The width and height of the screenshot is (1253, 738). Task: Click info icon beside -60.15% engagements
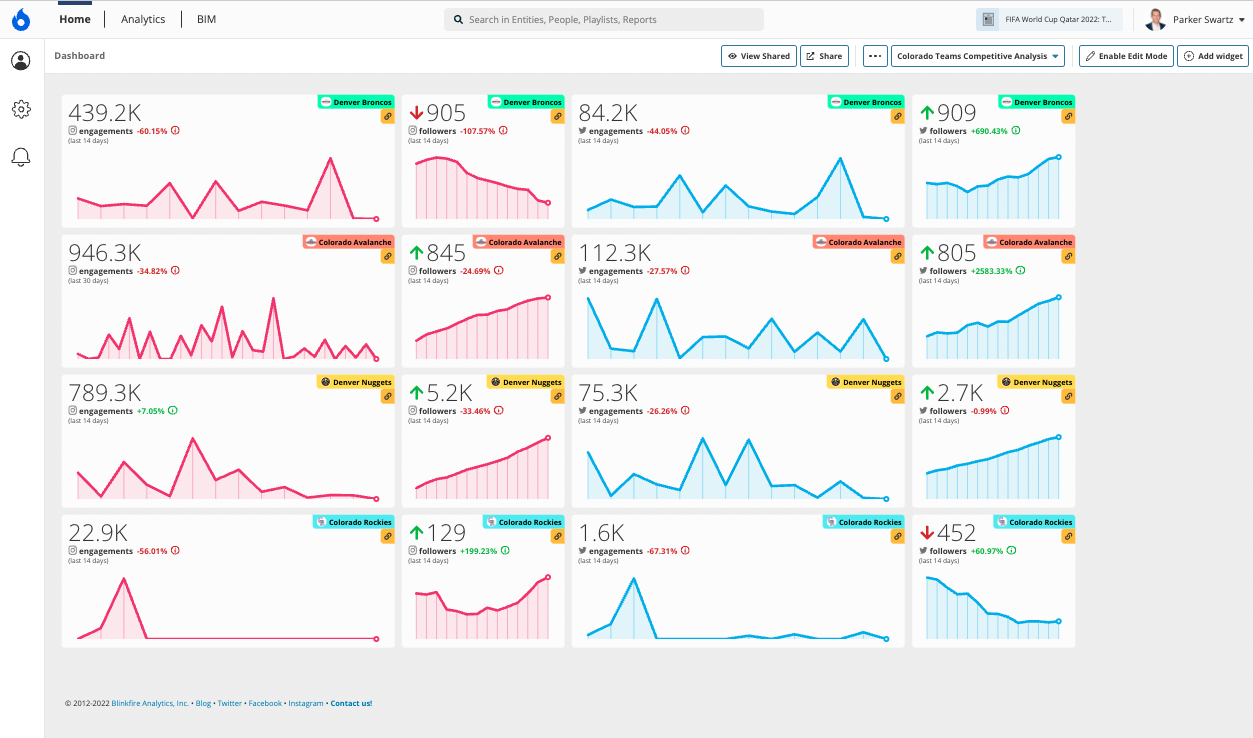[x=176, y=131]
